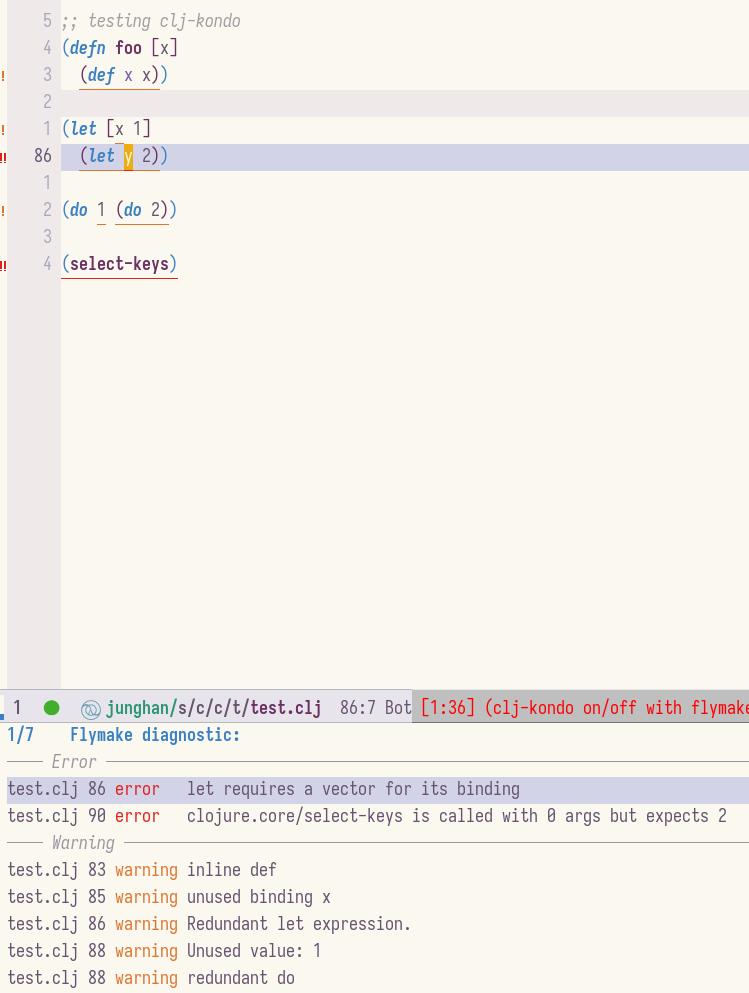Go to the 'Unused value: 1' warning

click(254, 951)
